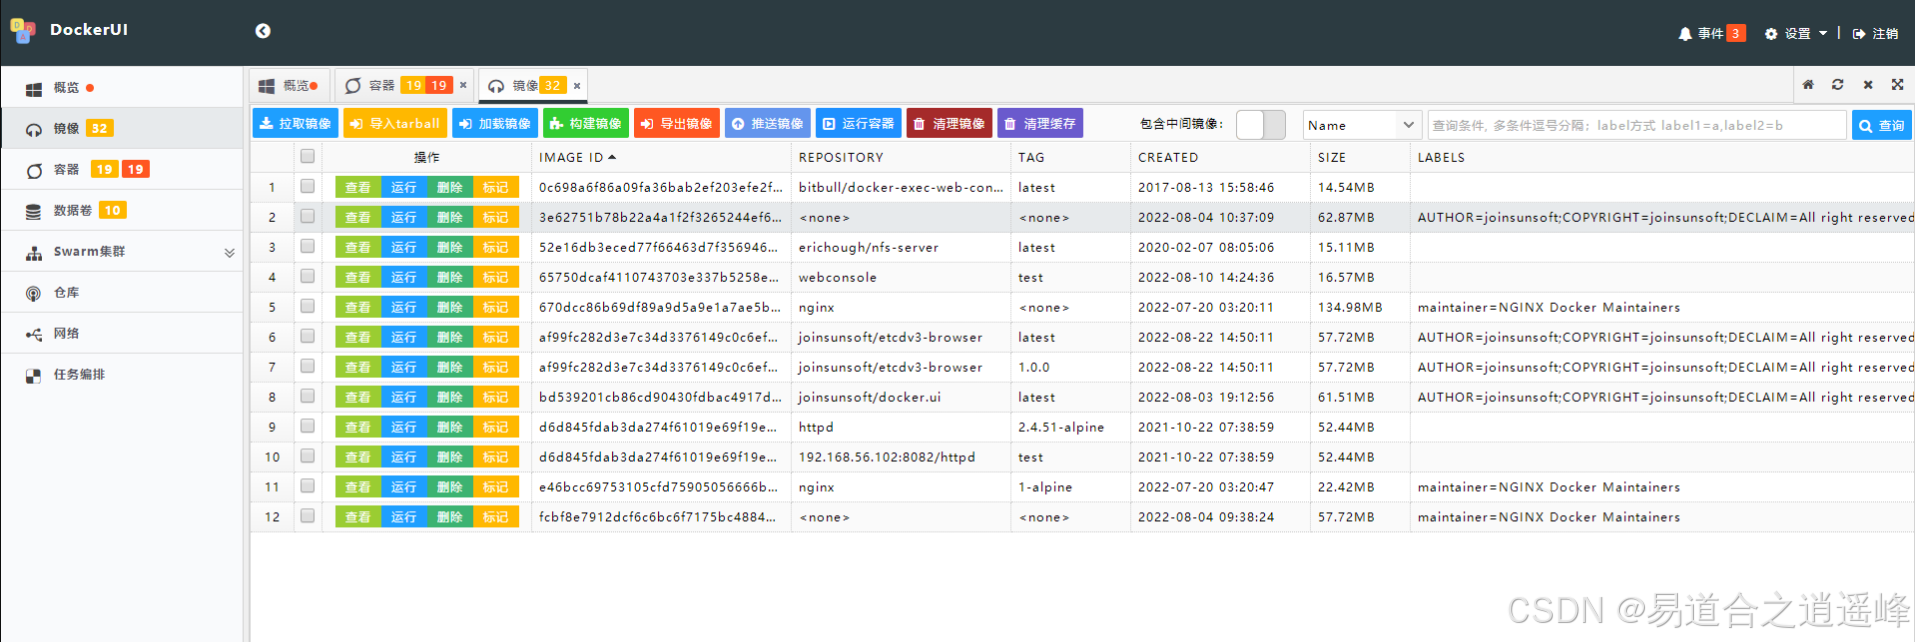The height and width of the screenshot is (642, 1915).
Task: Check the select-all checkbox in table header
Action: (307, 156)
